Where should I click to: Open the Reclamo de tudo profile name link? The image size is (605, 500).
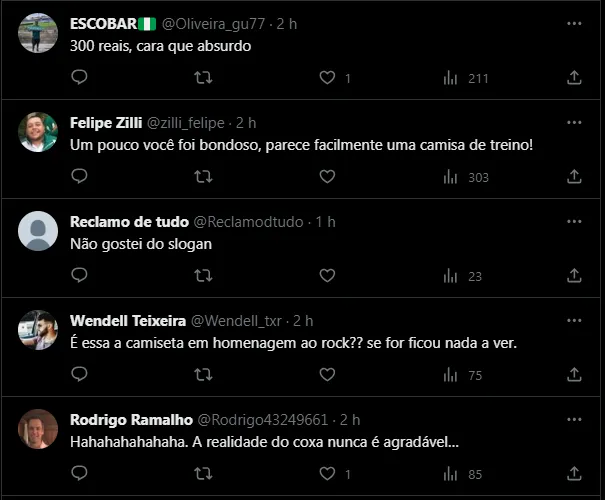coord(126,220)
